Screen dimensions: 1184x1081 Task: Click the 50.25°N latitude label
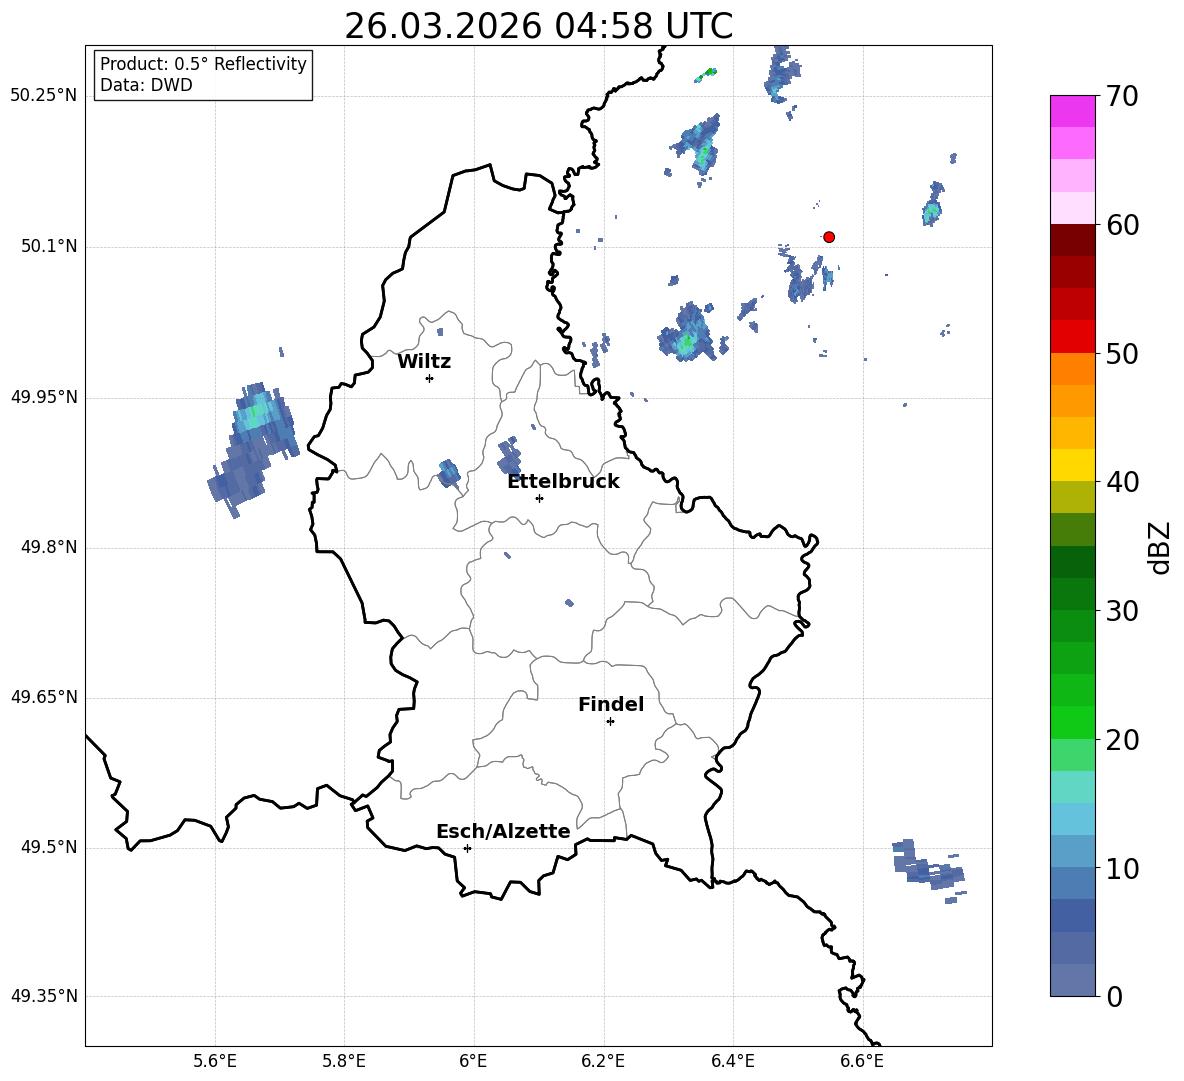44,96
